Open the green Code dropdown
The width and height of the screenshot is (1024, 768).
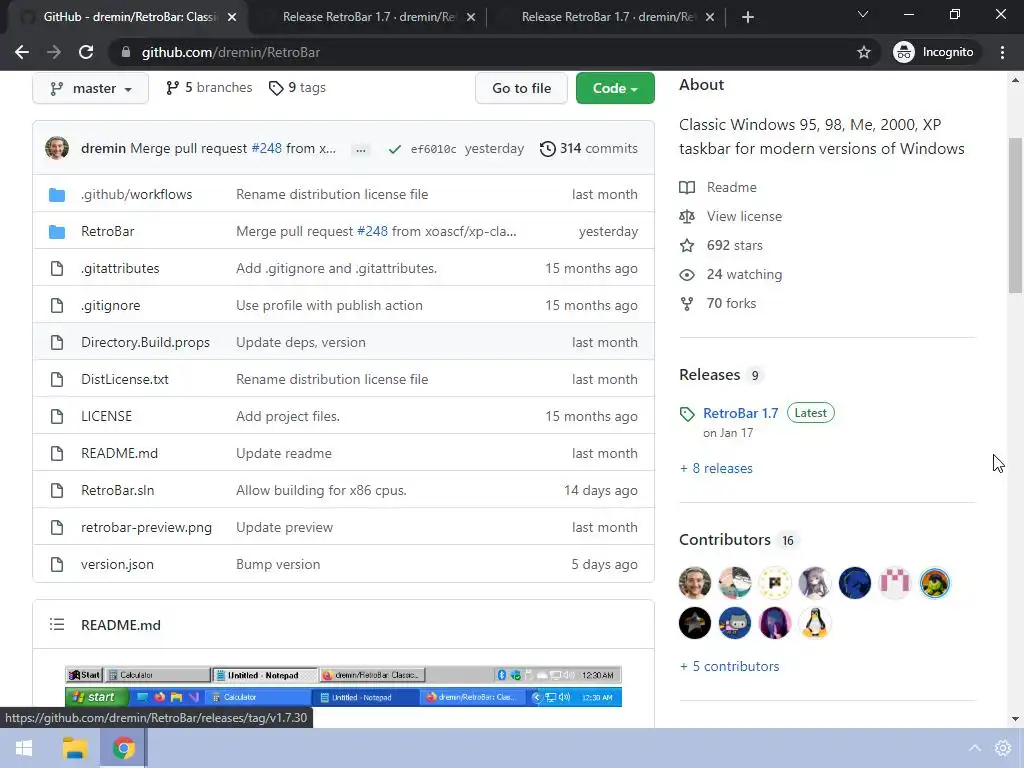point(615,88)
